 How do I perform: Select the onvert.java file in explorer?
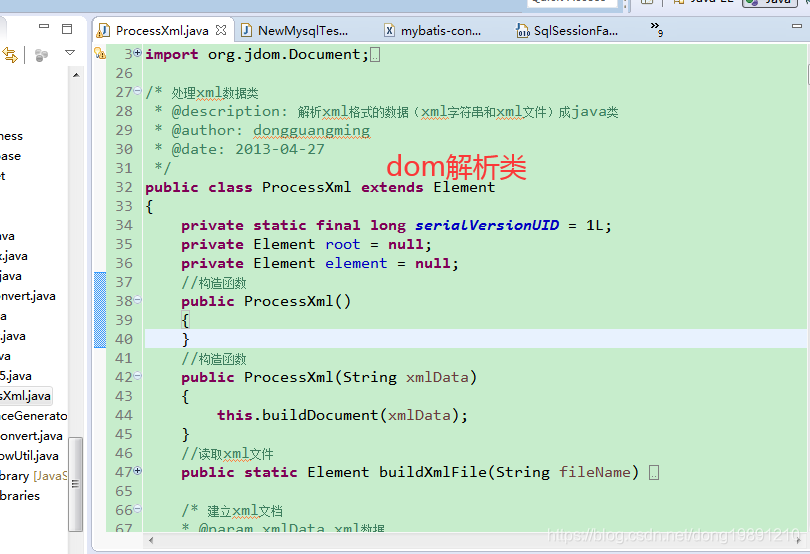[32, 436]
